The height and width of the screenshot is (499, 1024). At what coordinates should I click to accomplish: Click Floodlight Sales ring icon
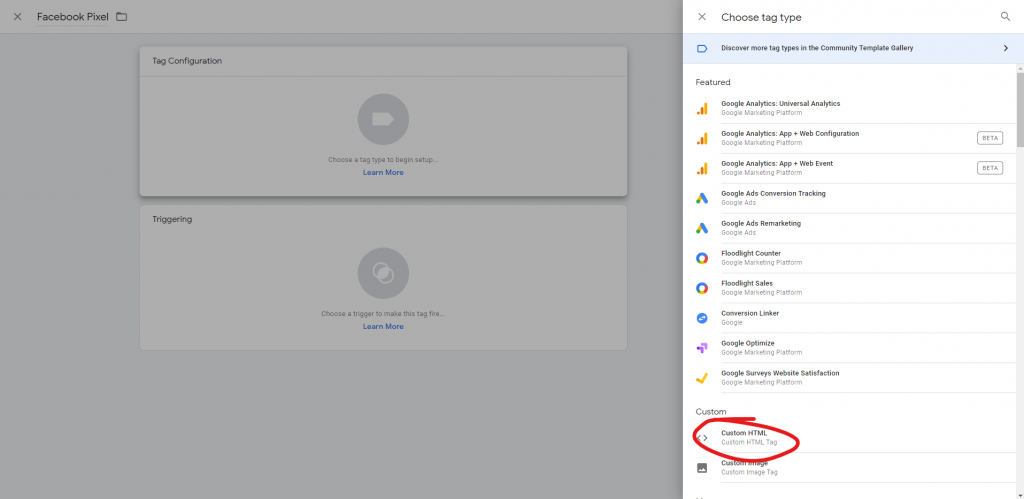[x=702, y=288]
